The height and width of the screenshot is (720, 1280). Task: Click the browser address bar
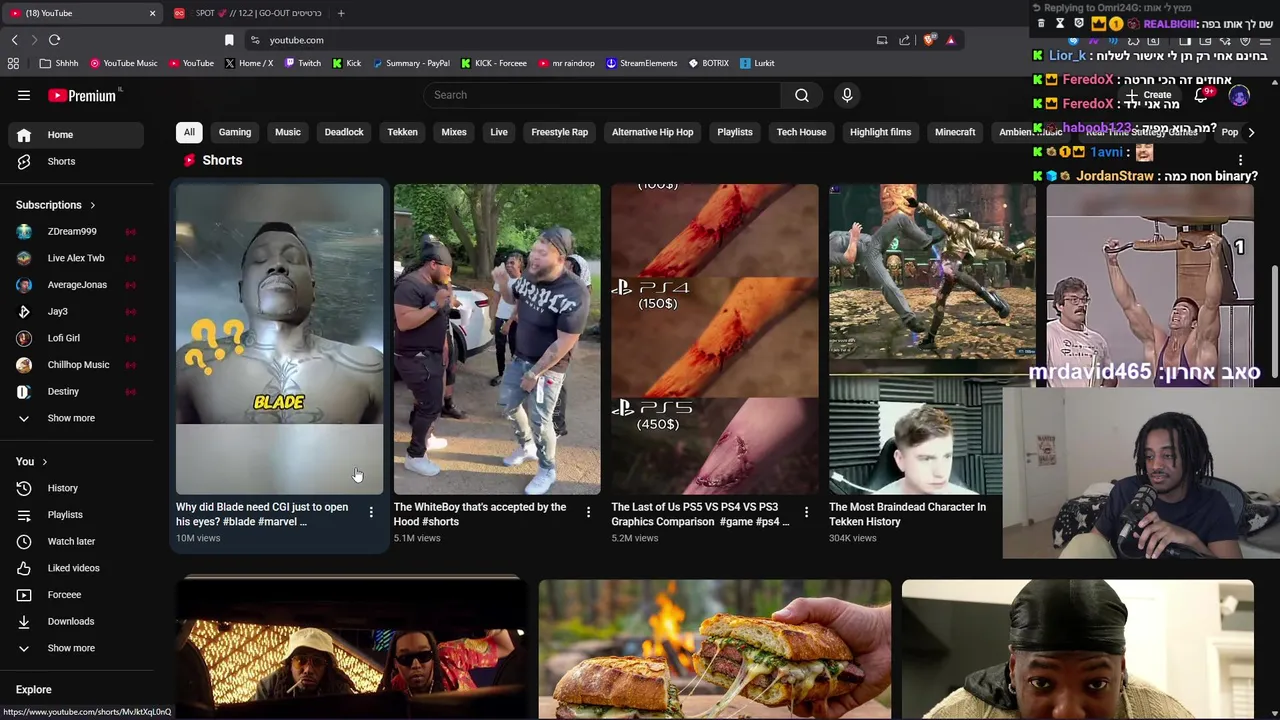coord(560,40)
